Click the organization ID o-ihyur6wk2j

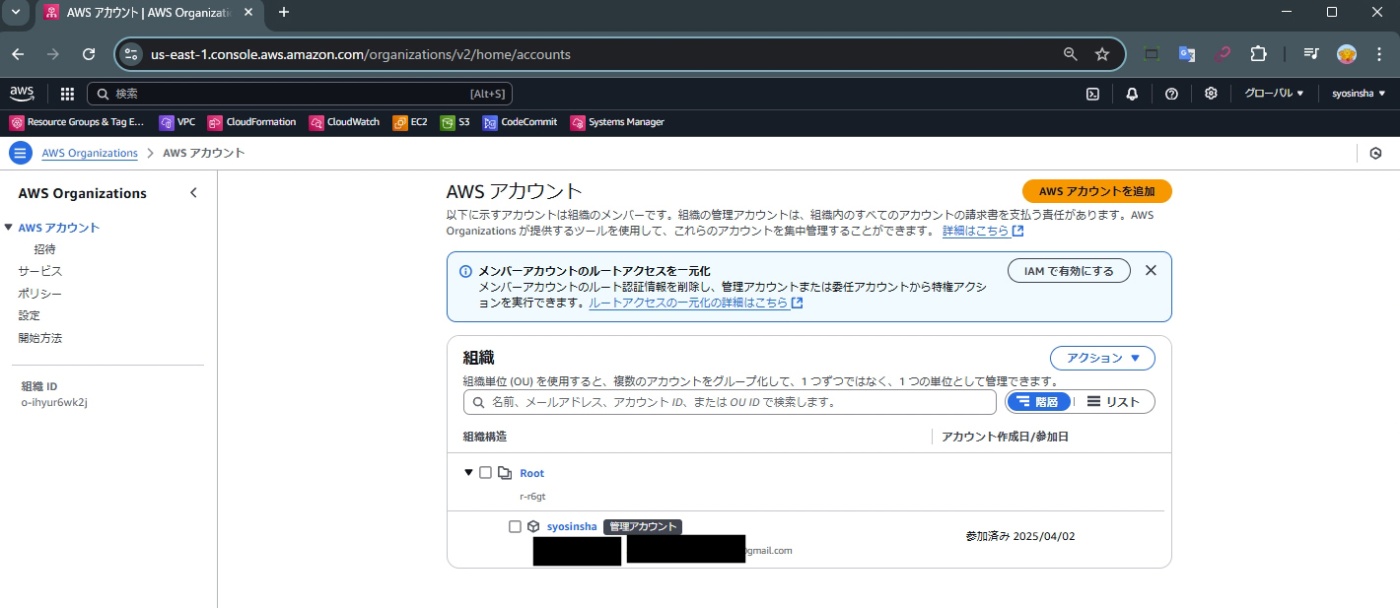pyautogui.click(x=55, y=402)
